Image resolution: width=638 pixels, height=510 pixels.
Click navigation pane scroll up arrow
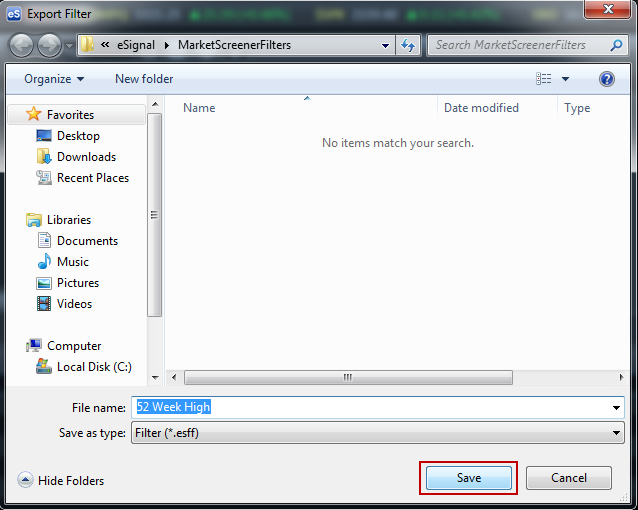[x=155, y=105]
